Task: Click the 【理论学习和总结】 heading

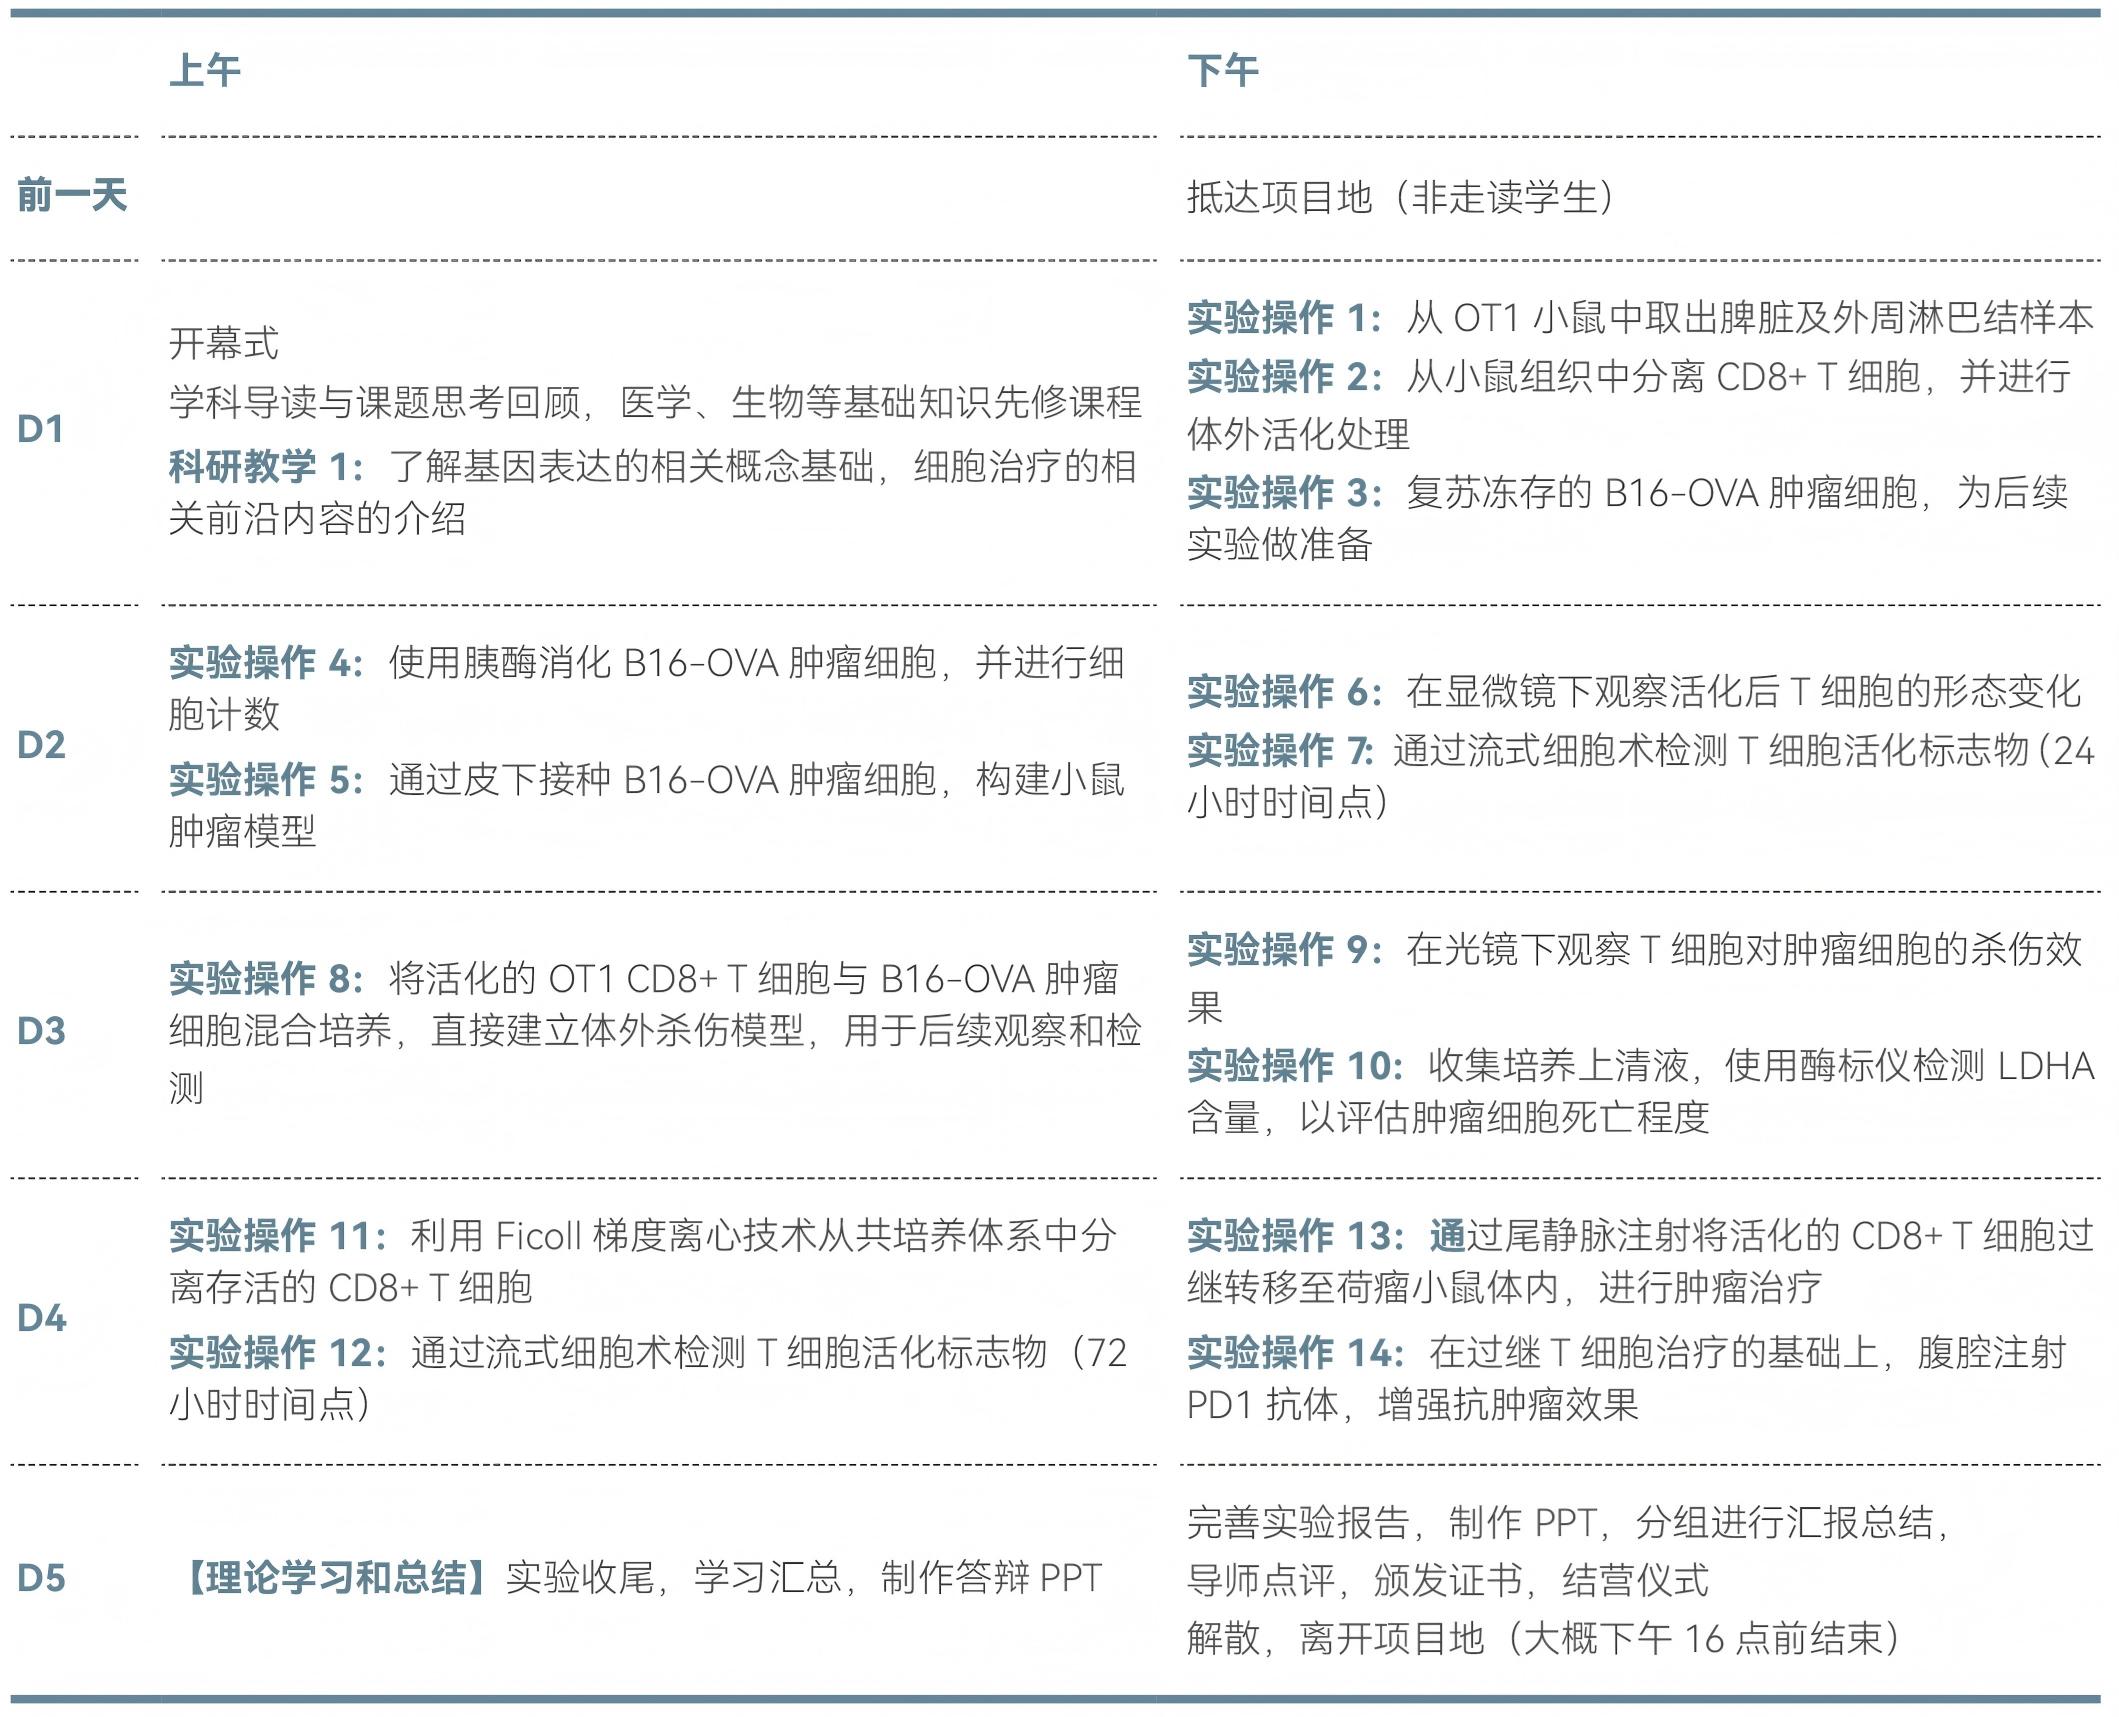Action: pos(335,1578)
